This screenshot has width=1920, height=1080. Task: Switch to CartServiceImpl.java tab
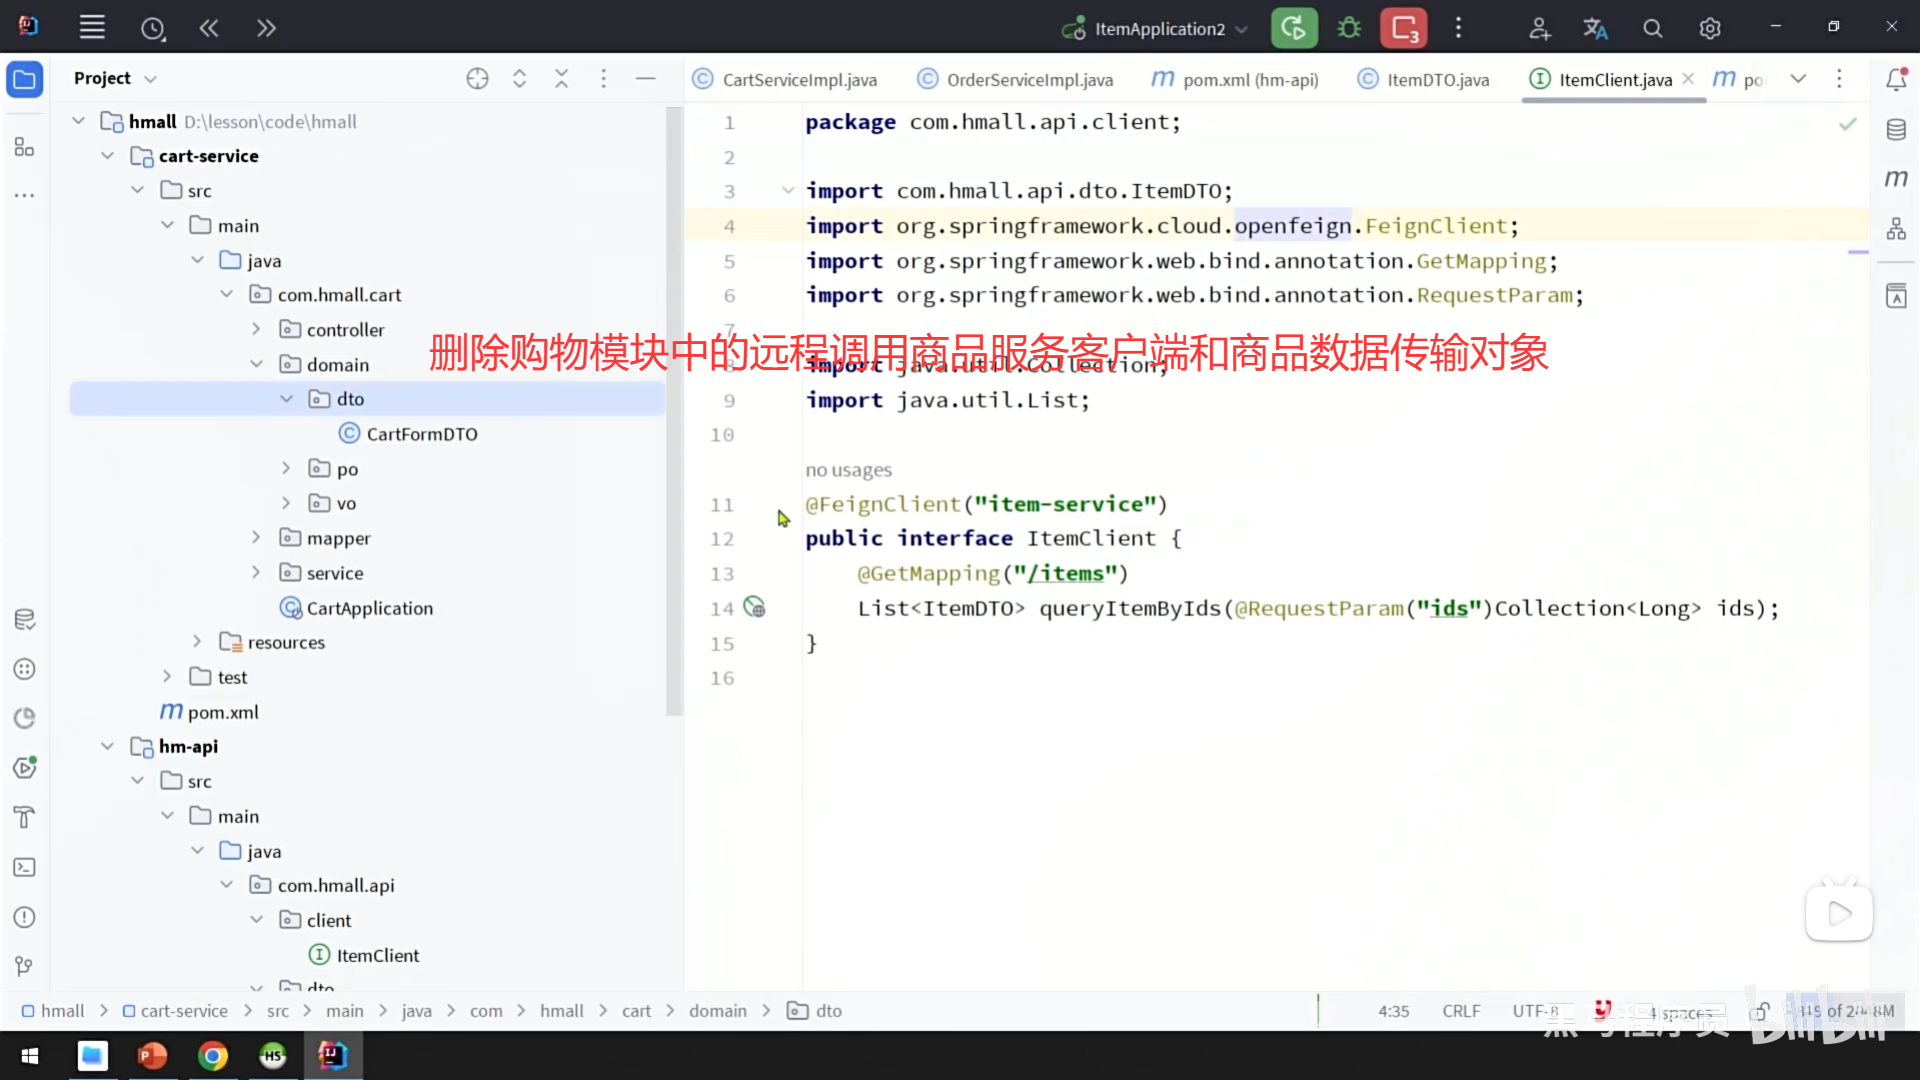[x=798, y=80]
